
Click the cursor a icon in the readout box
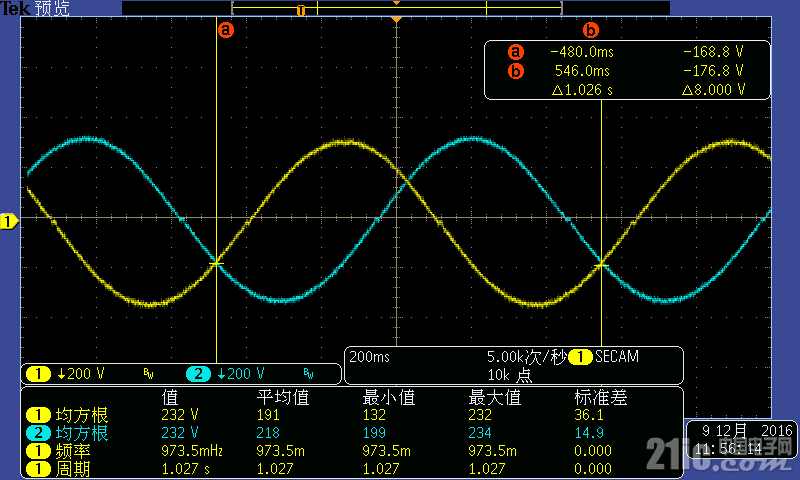pos(516,52)
